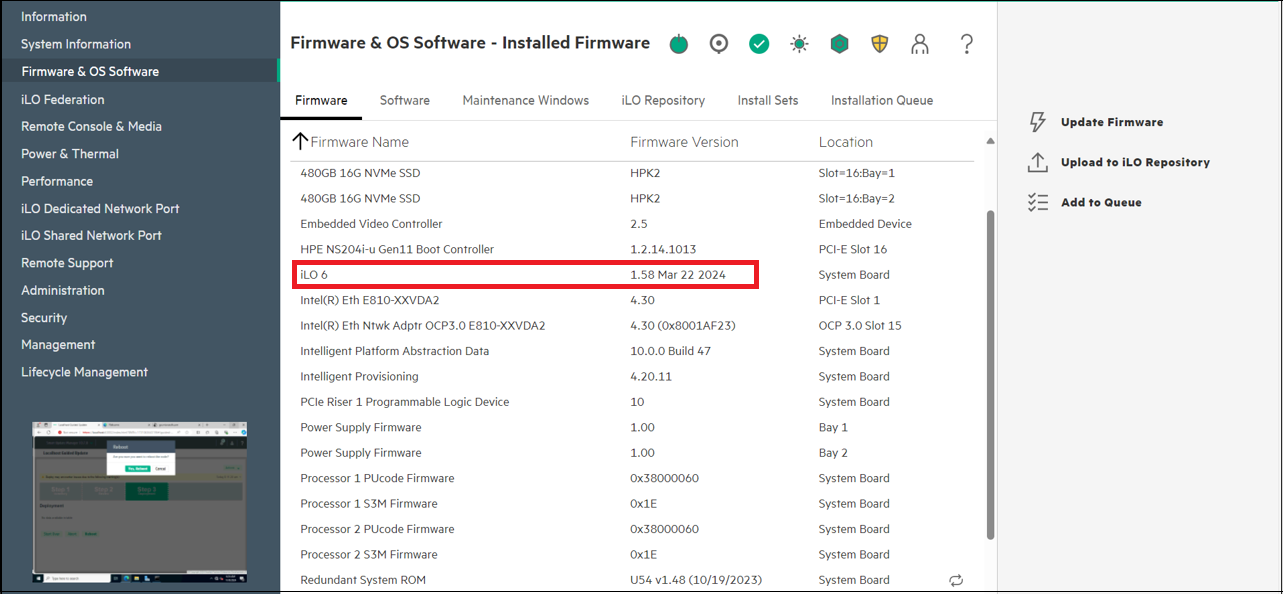The width and height of the screenshot is (1283, 594).
Task: Open health status via green checkmark icon
Action: coord(758,43)
